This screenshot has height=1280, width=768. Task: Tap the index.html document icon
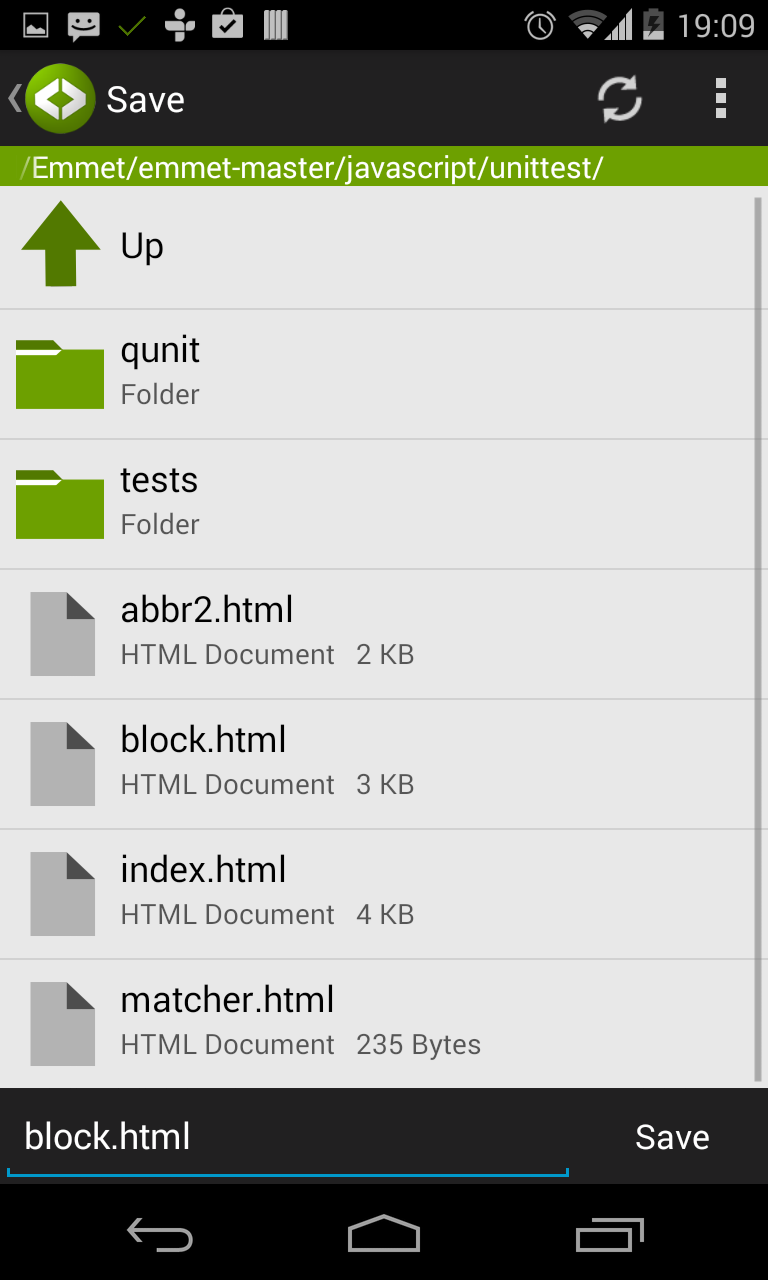(x=62, y=894)
